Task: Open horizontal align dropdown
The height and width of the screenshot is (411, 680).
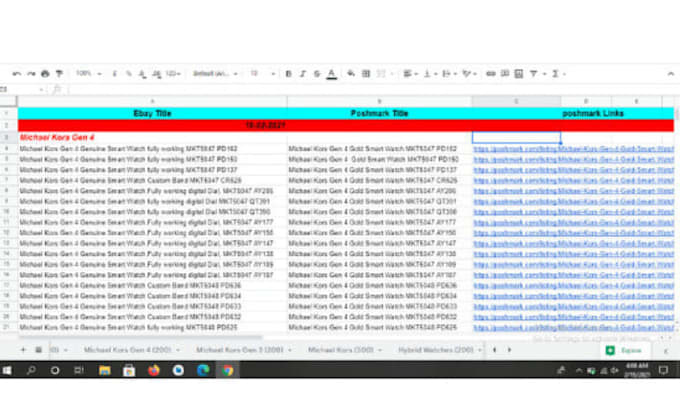Action: pyautogui.click(x=410, y=74)
